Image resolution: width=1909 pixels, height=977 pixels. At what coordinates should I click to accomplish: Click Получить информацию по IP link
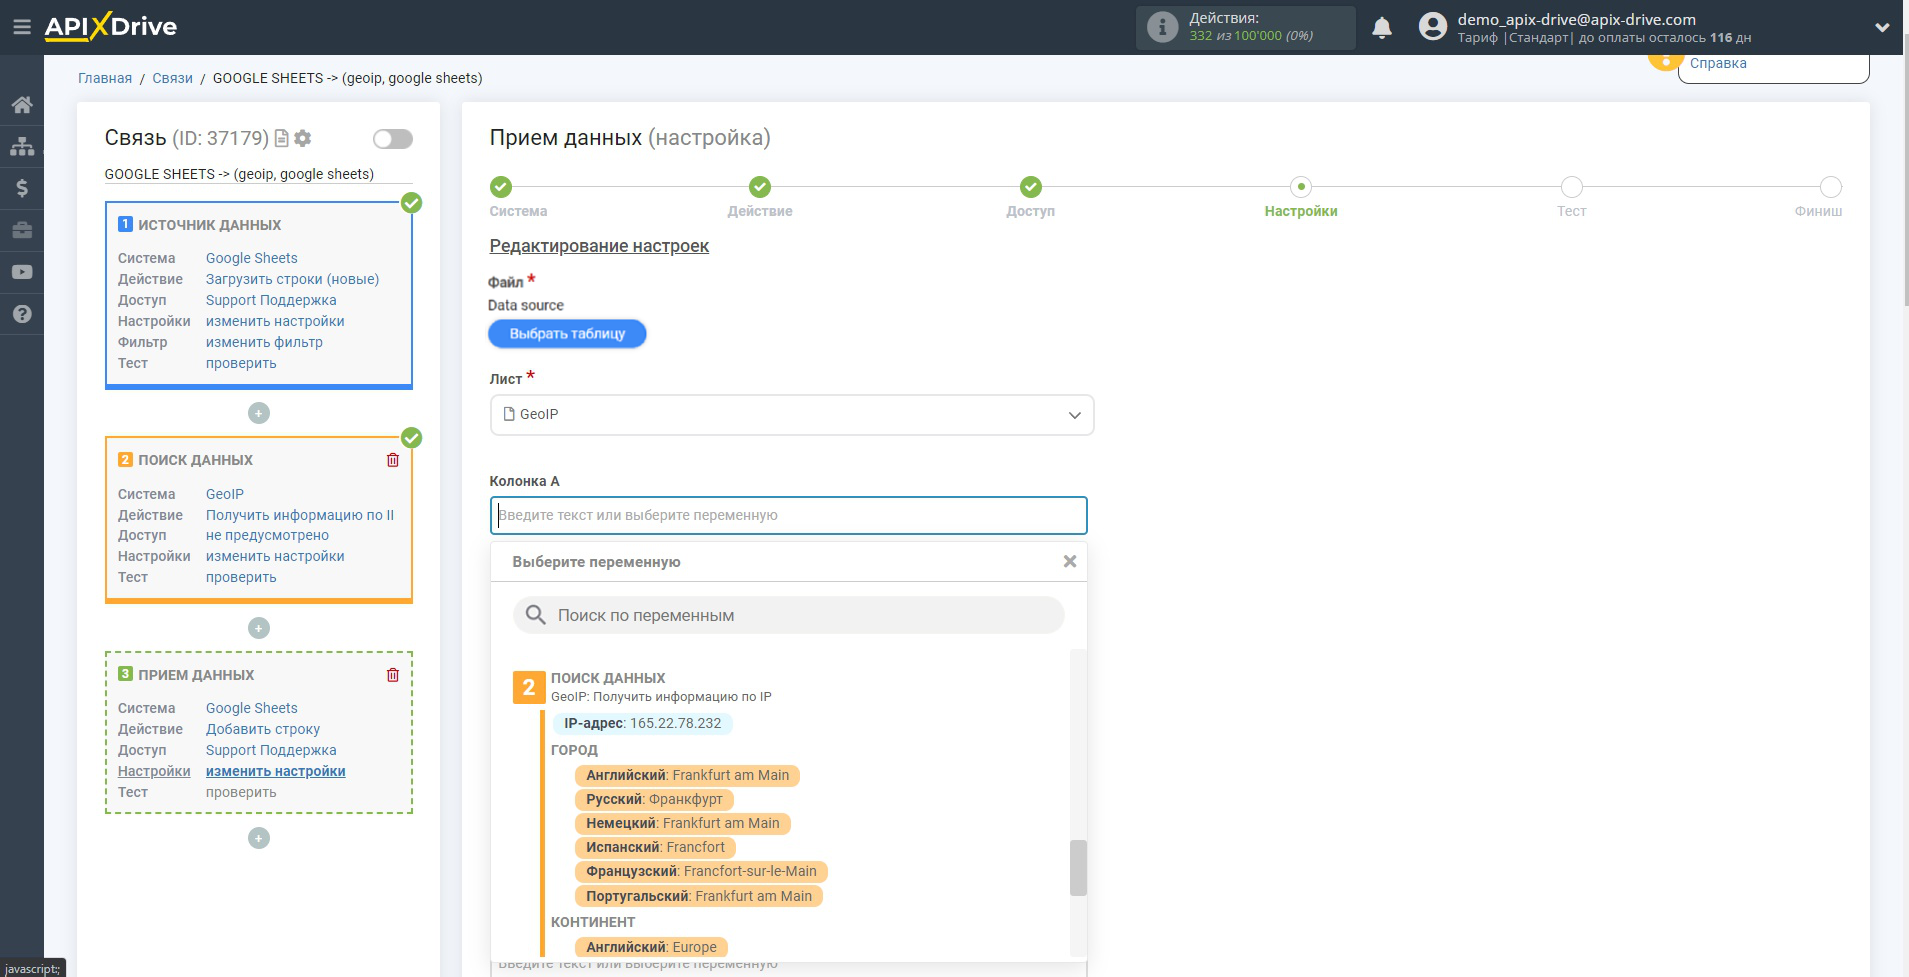click(300, 515)
